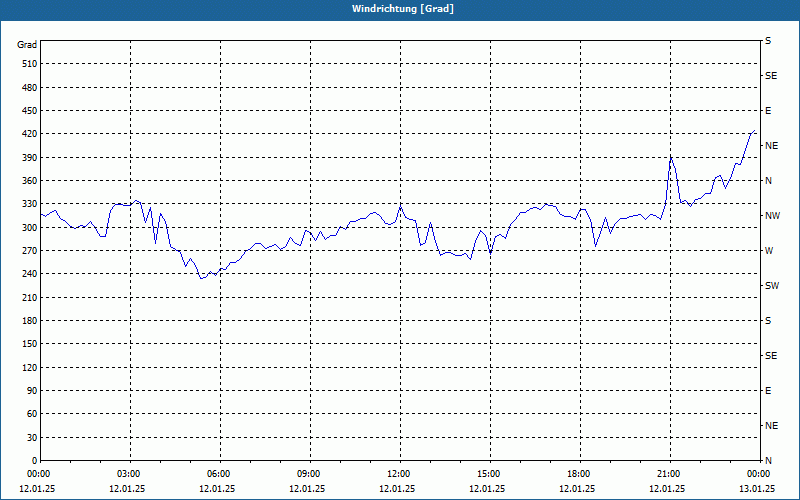Click the 15:00 x-axis label

490,474
